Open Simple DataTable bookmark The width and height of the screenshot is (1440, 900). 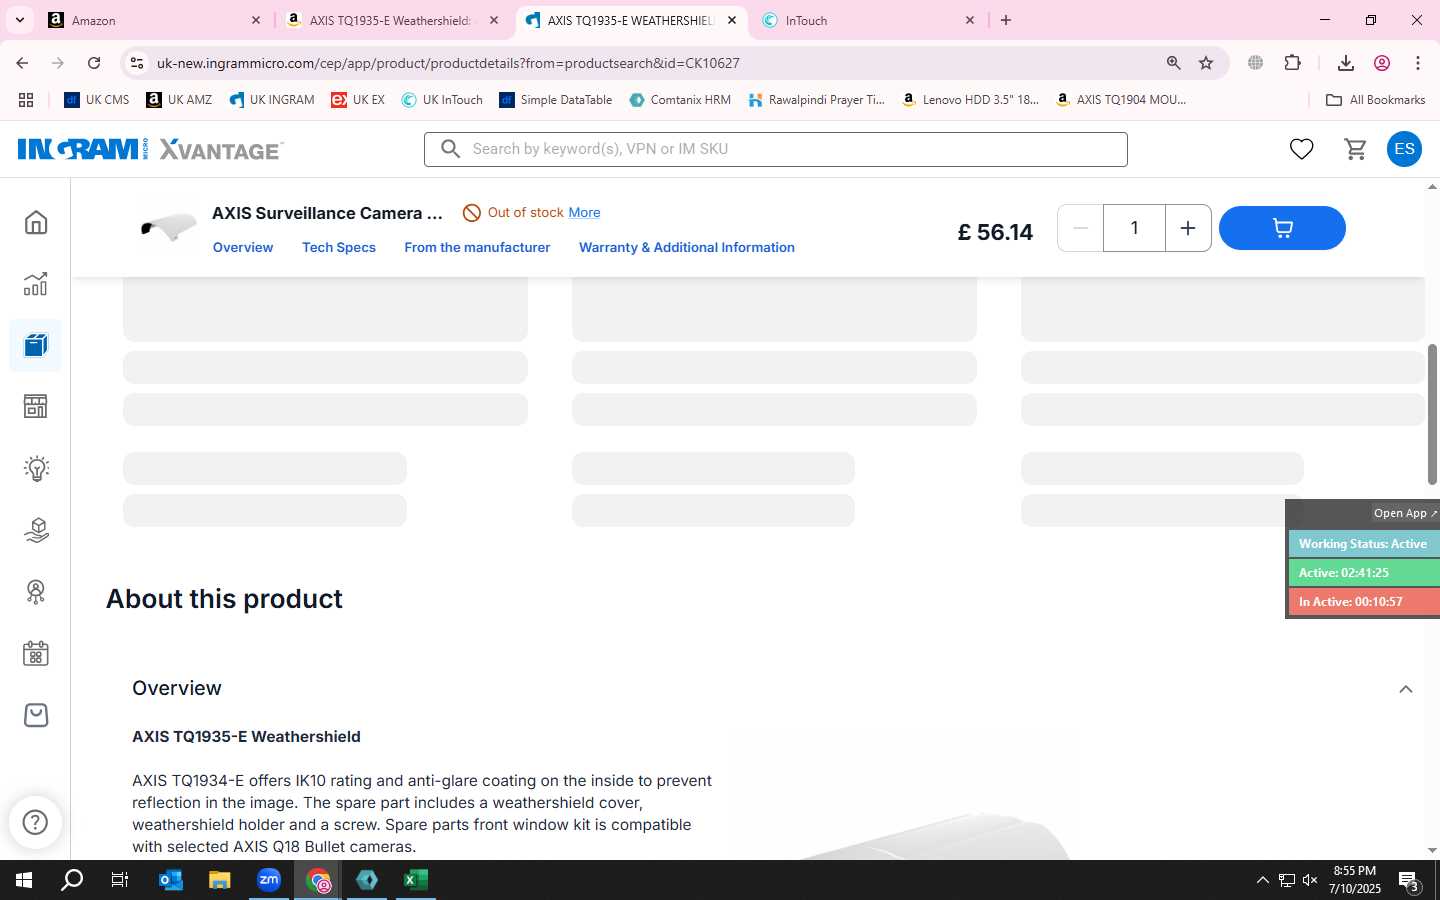pyautogui.click(x=556, y=100)
